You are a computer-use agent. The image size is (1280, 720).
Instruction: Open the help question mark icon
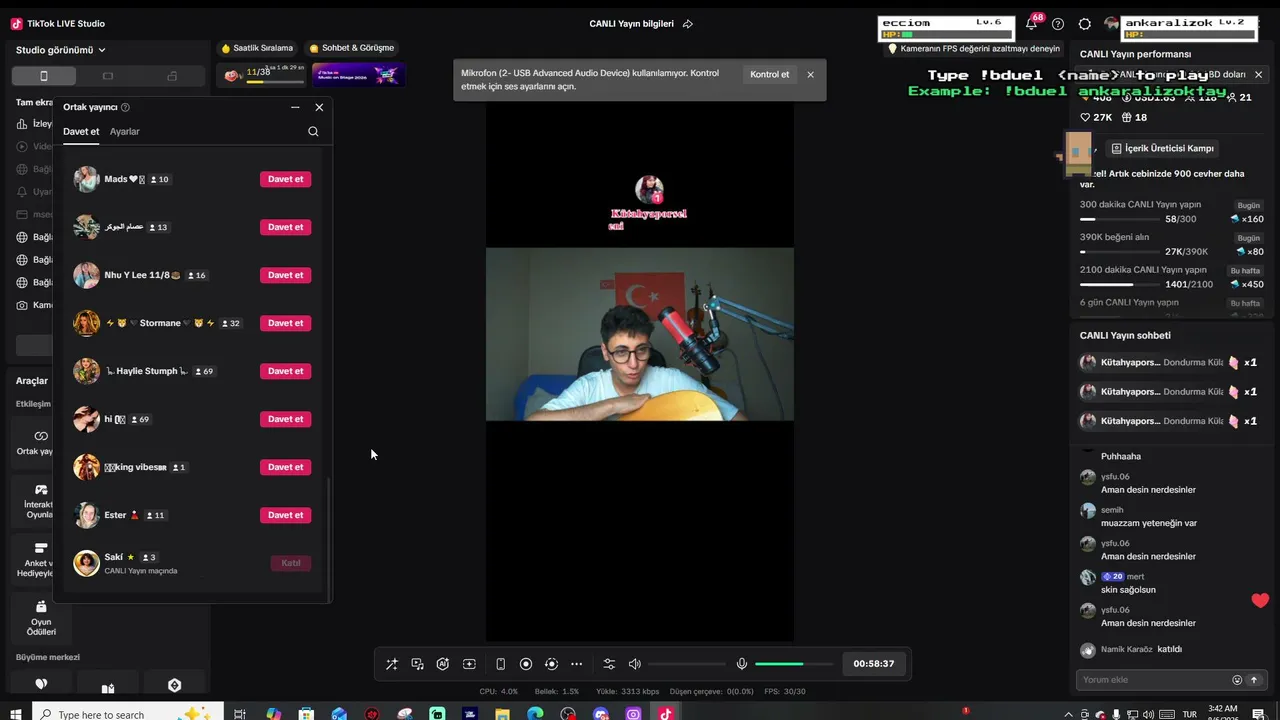(x=1058, y=24)
